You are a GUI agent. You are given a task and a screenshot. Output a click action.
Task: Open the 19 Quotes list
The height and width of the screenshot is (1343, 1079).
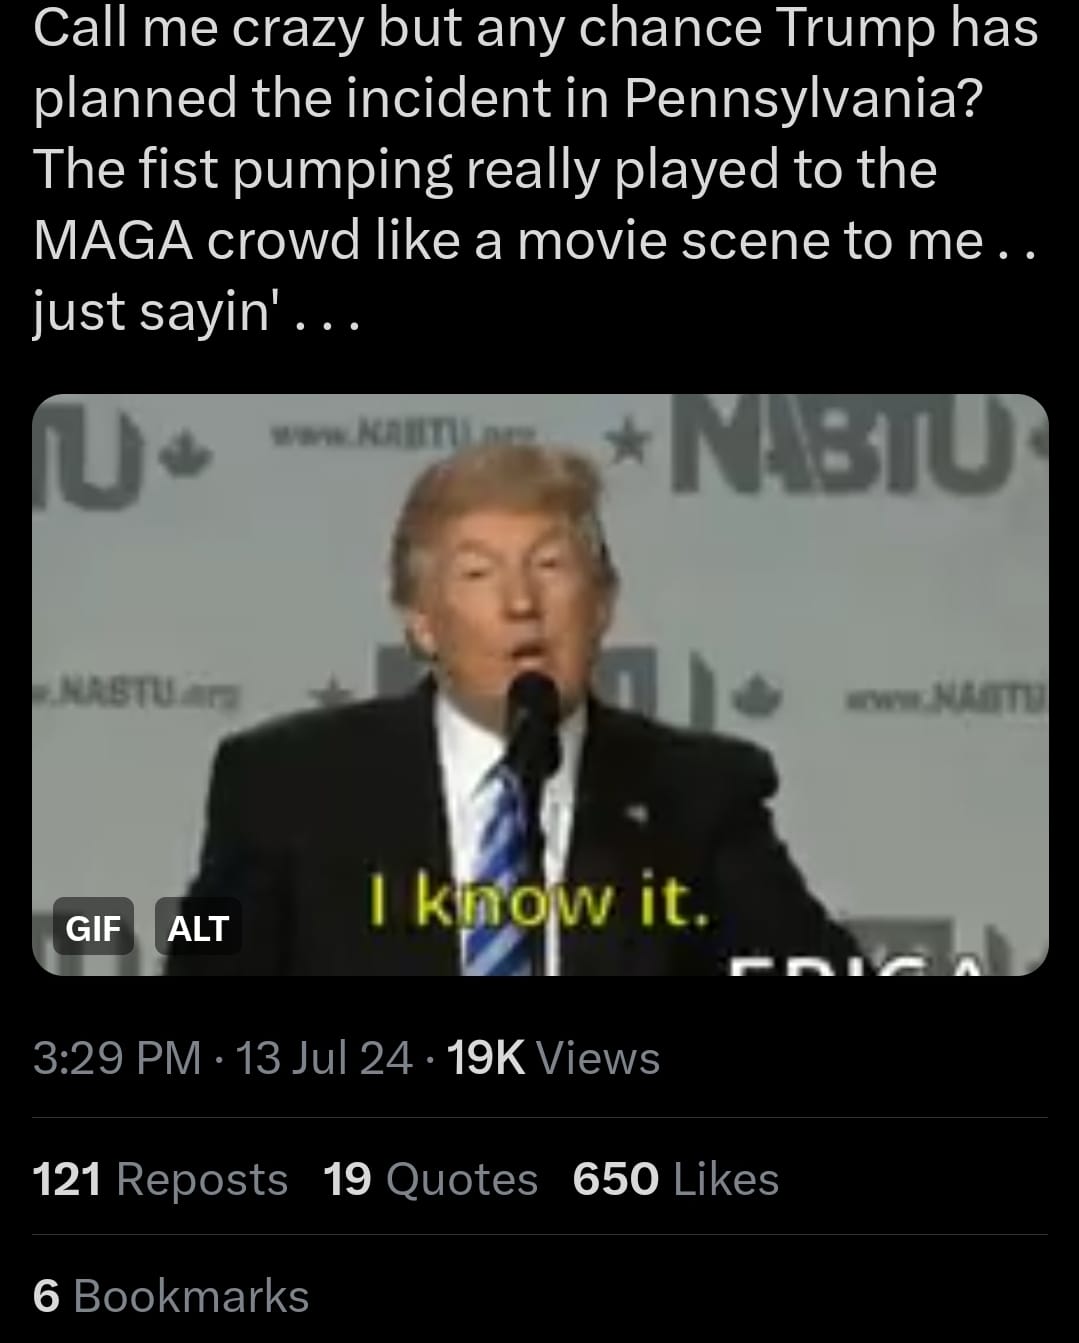430,1178
